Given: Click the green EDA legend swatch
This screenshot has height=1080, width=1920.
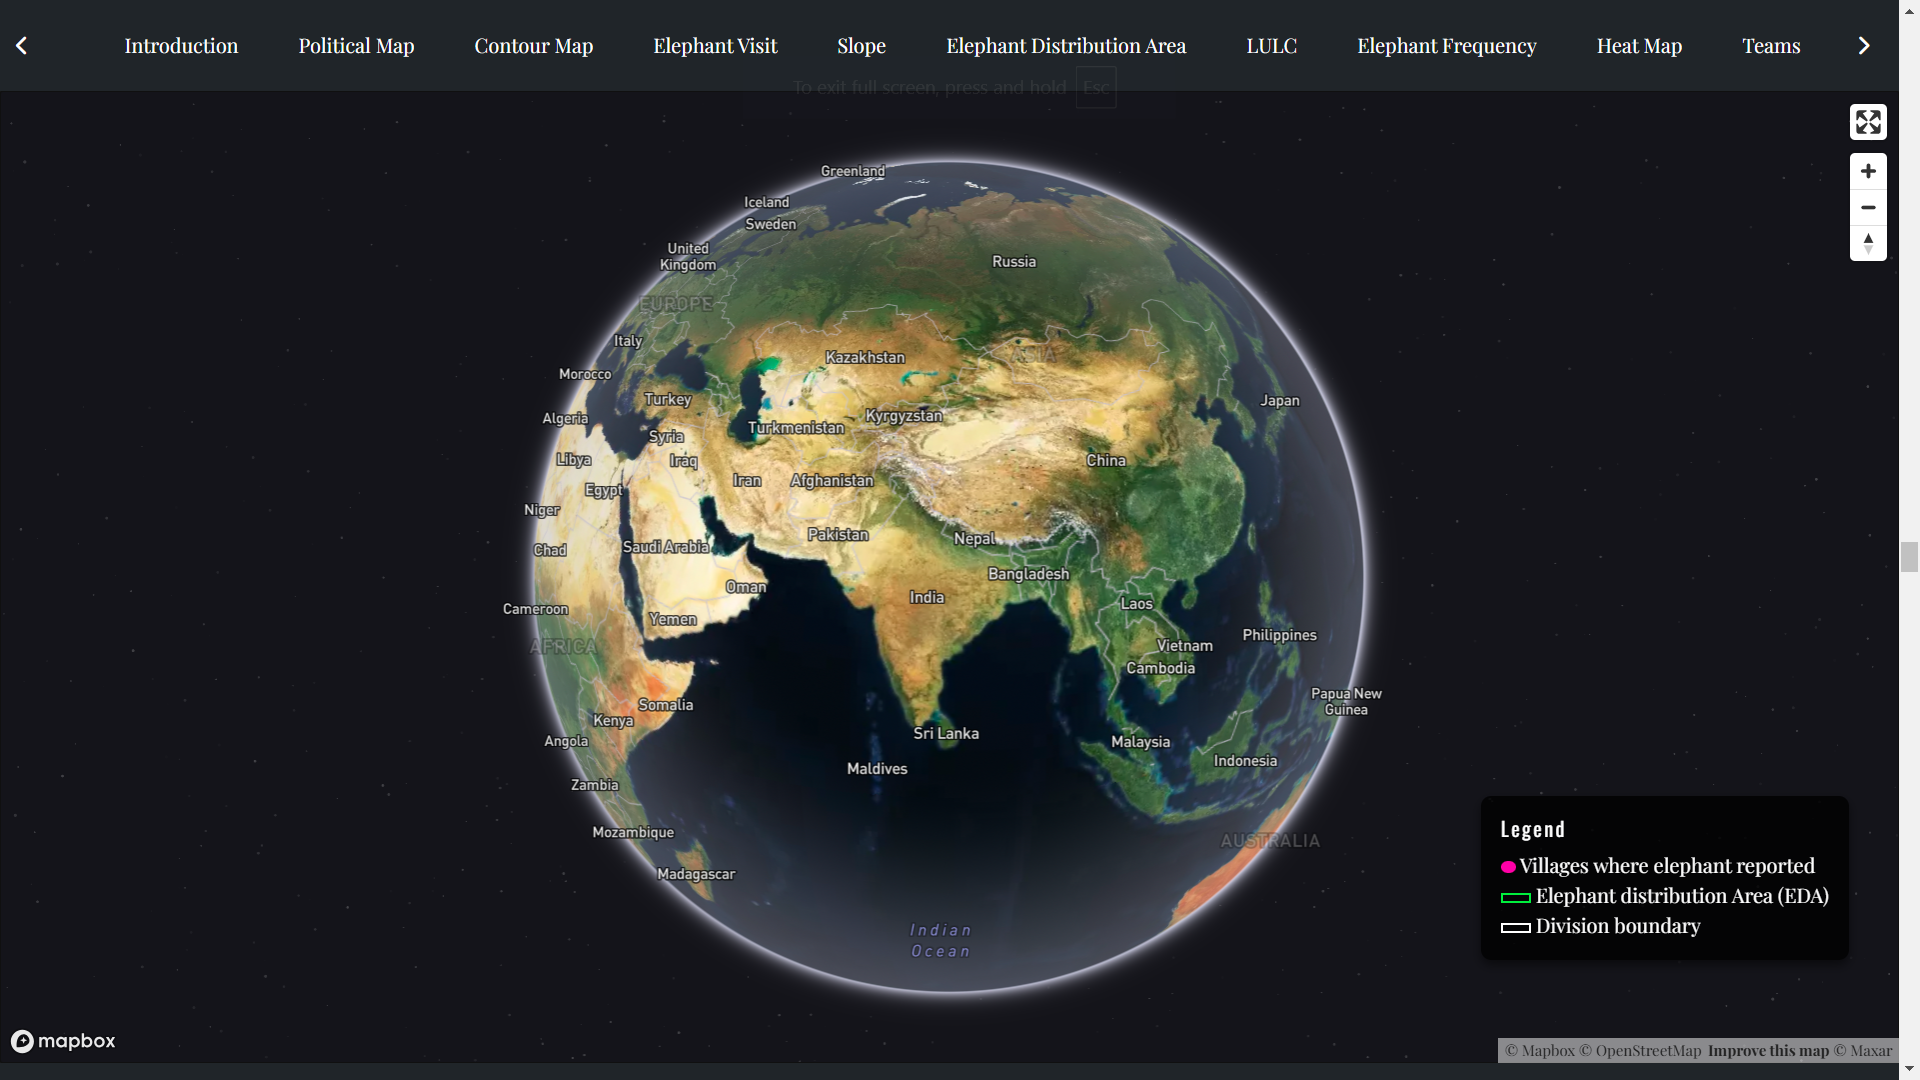Looking at the screenshot, I should click(1516, 897).
